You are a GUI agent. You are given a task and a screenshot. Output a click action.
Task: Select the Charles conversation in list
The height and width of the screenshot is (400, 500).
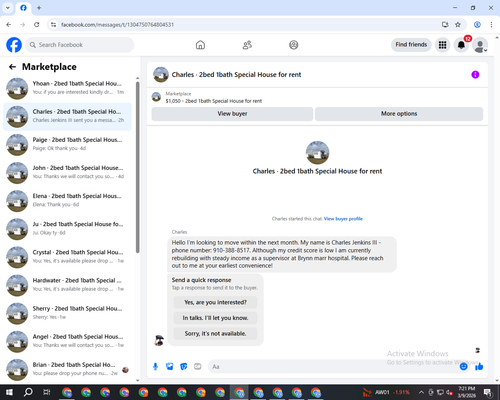point(67,117)
